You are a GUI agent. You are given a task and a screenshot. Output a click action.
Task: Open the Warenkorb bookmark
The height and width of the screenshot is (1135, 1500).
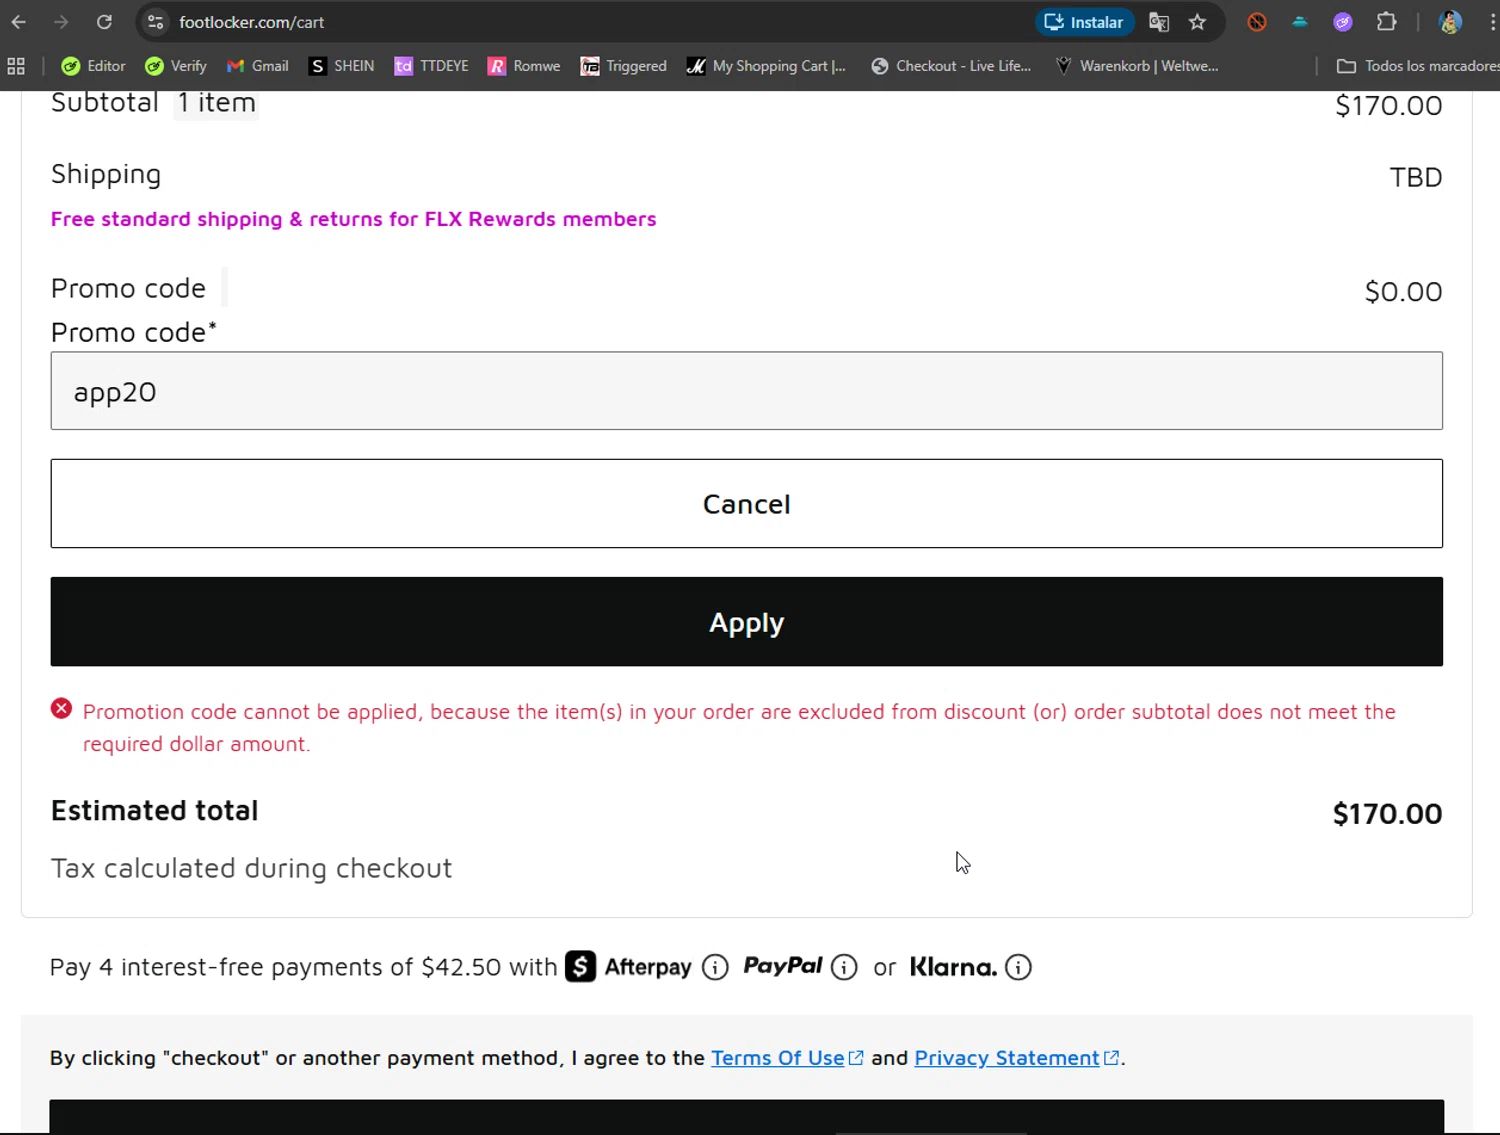1136,66
